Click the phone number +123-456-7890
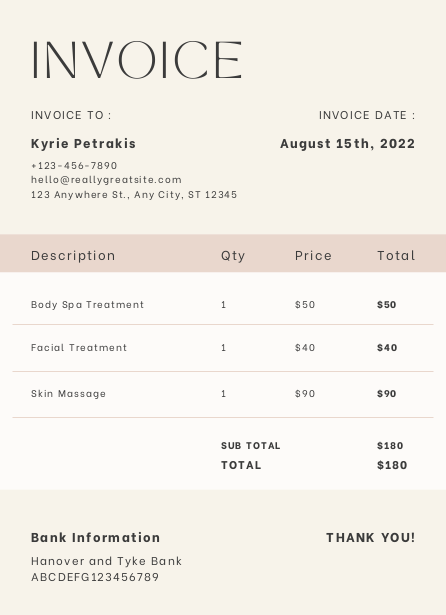The image size is (446, 615). pyautogui.click(x=74, y=166)
